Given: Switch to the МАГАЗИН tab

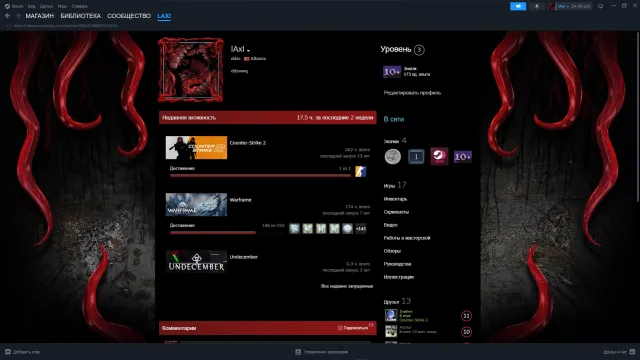Looking at the screenshot, I should [40, 16].
